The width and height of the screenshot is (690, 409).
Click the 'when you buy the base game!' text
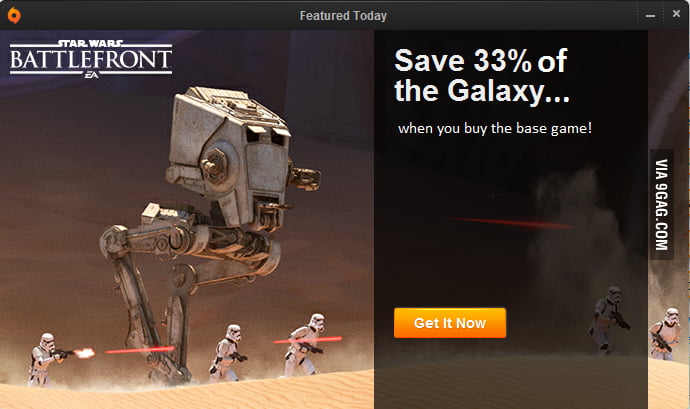coord(495,129)
